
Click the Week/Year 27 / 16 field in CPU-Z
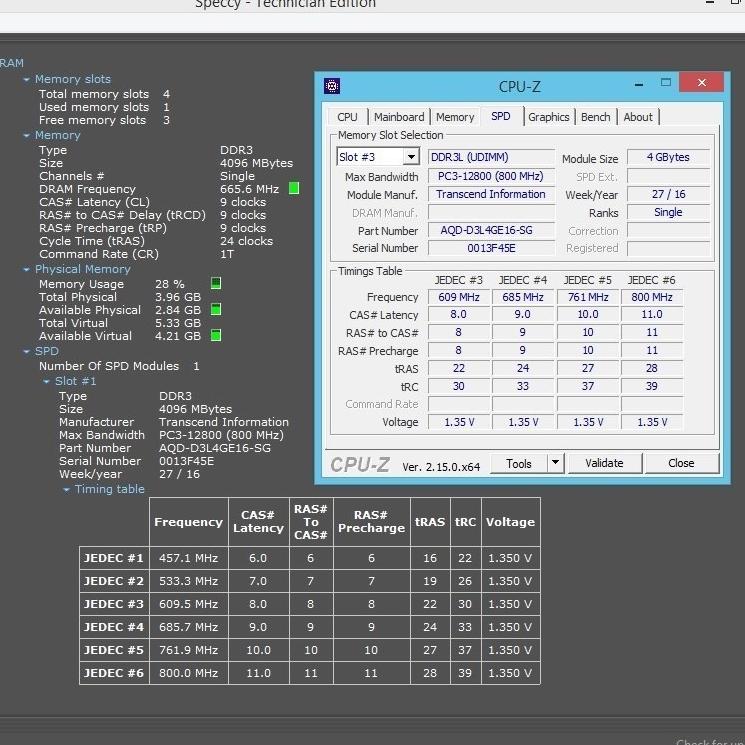(668, 194)
